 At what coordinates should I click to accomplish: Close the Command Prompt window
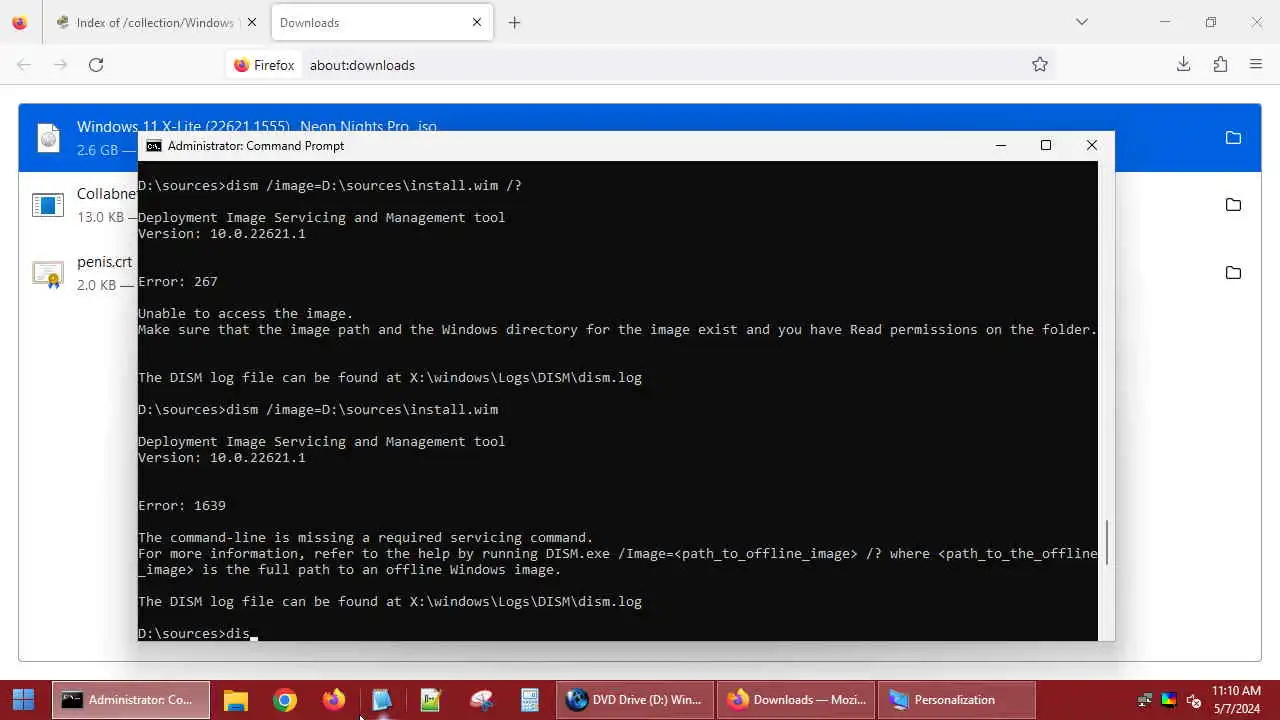click(x=1092, y=146)
